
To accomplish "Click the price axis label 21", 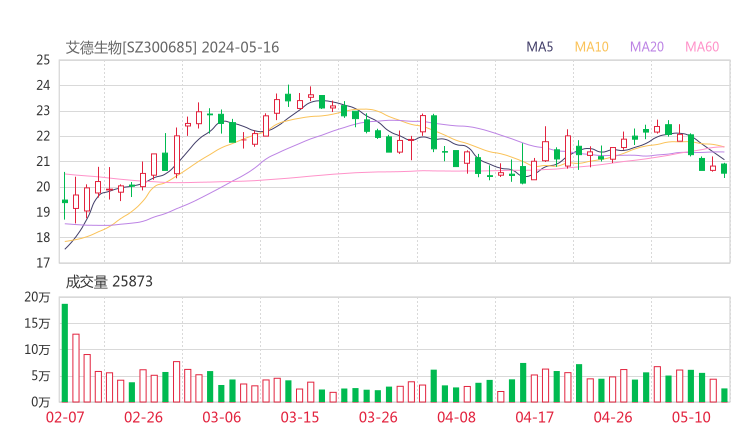I will coord(43,161).
